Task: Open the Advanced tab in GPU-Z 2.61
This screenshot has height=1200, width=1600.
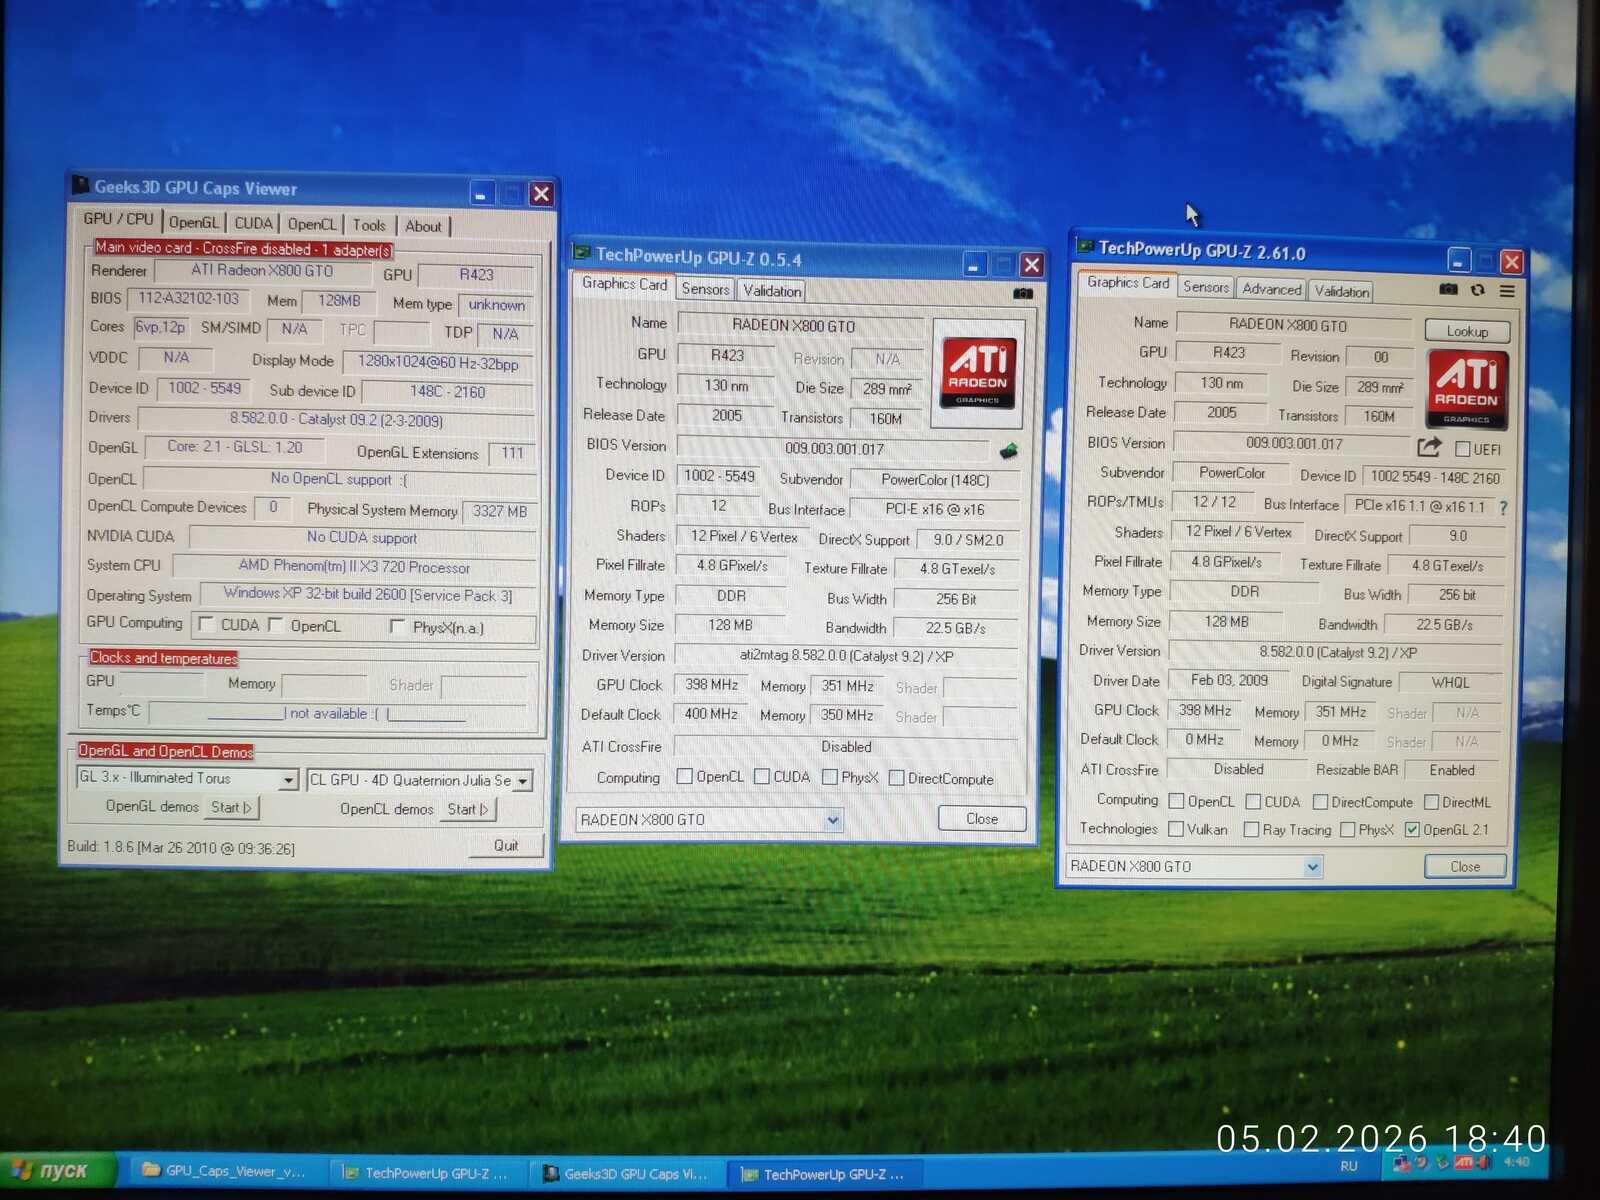Action: click(x=1272, y=289)
